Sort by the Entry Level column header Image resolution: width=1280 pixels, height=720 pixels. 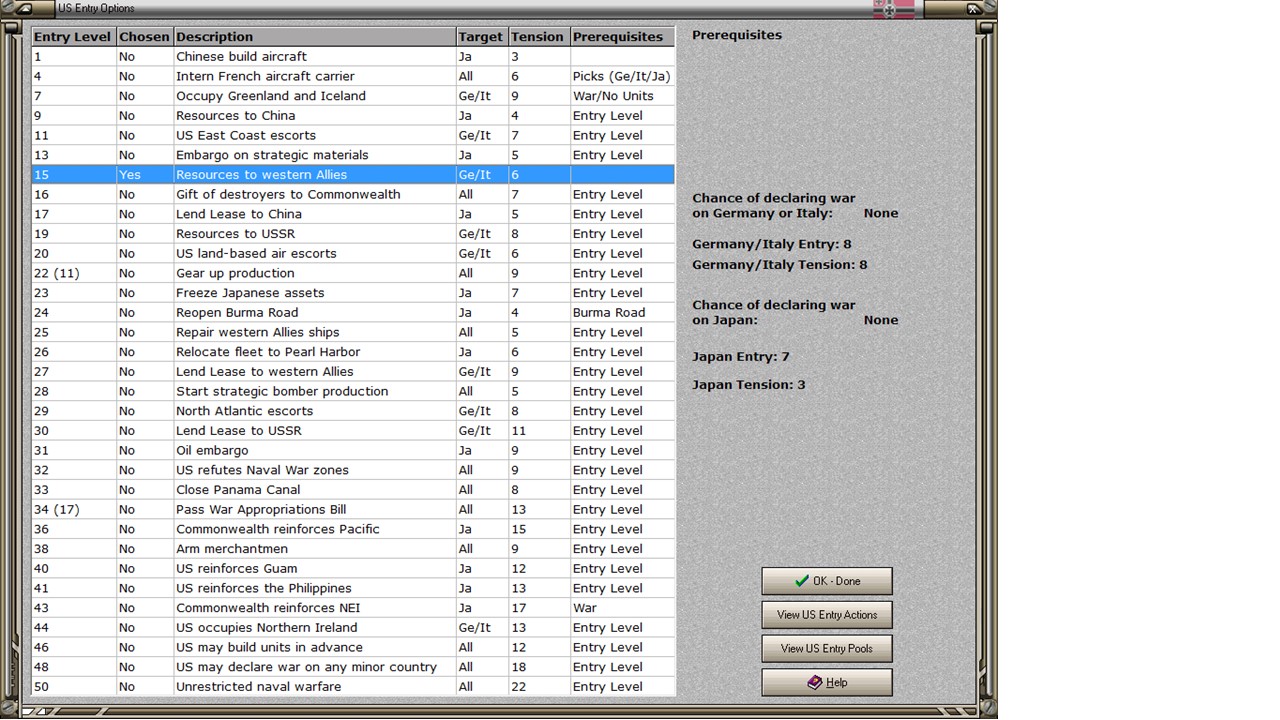click(73, 37)
